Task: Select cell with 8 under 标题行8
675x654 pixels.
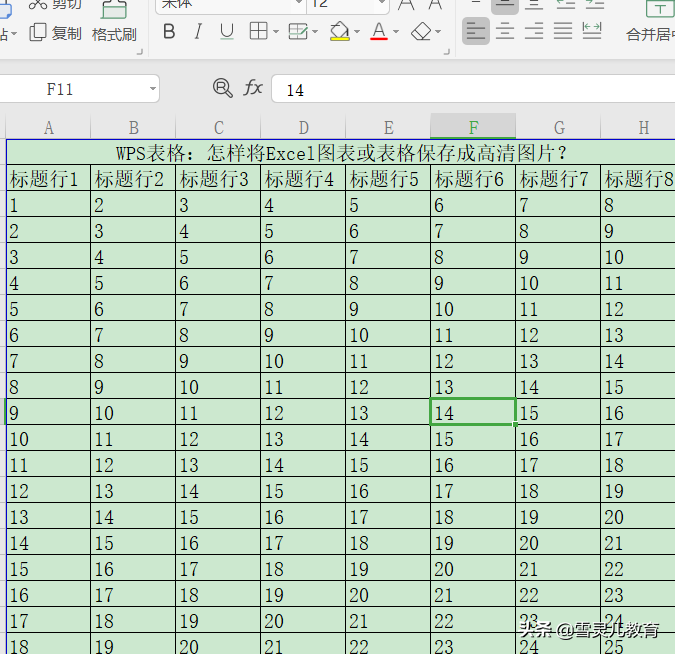Action: [638, 204]
